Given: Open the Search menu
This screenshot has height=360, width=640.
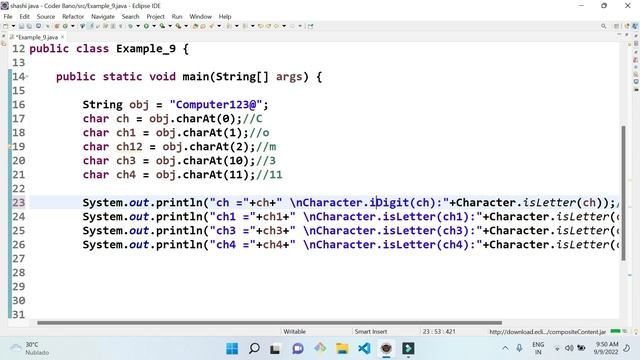Looking at the screenshot, I should point(131,16).
